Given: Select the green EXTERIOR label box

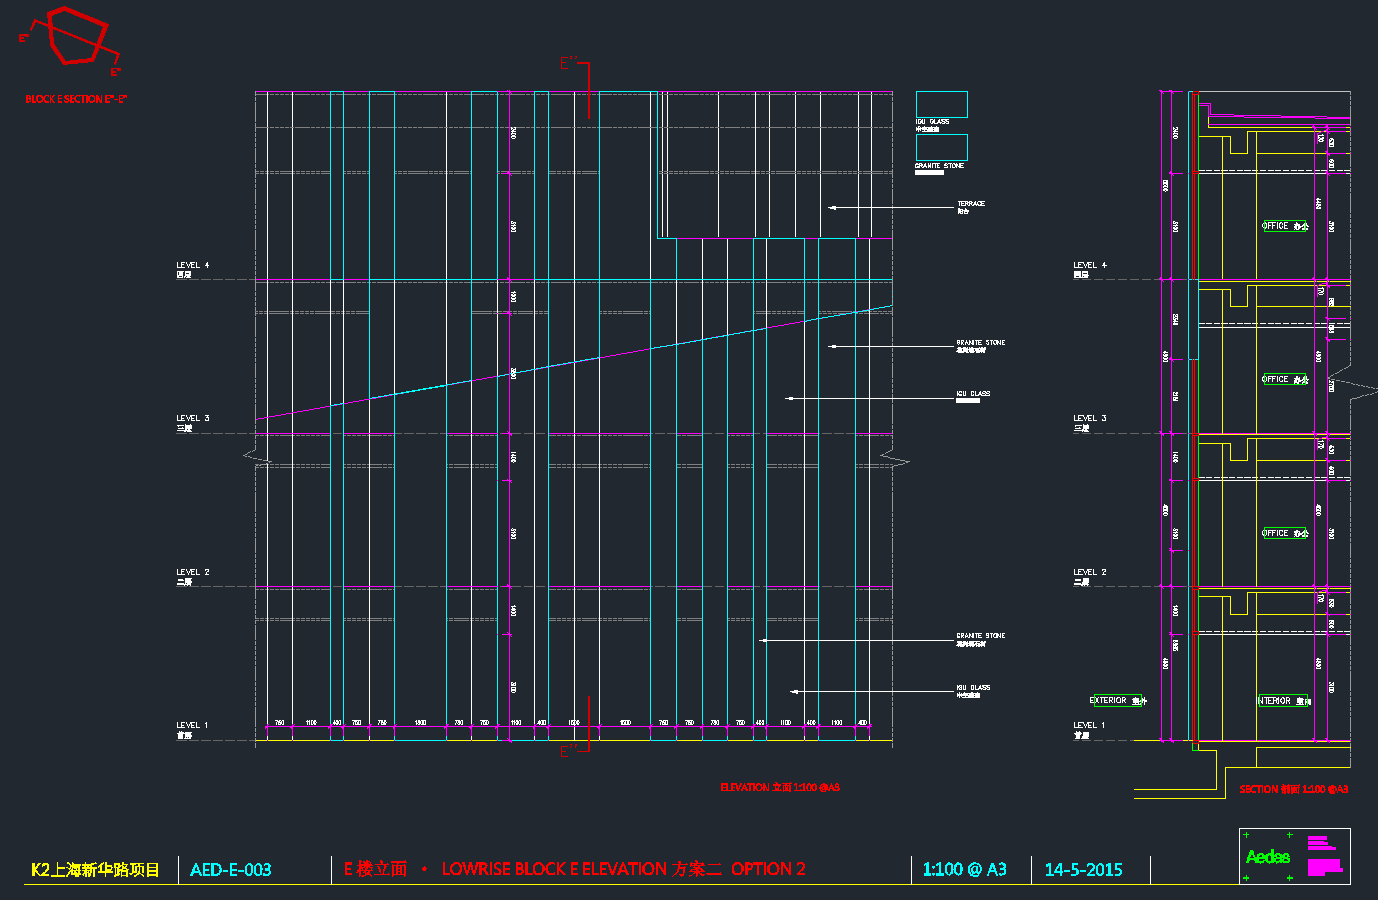Looking at the screenshot, I should tap(1117, 701).
